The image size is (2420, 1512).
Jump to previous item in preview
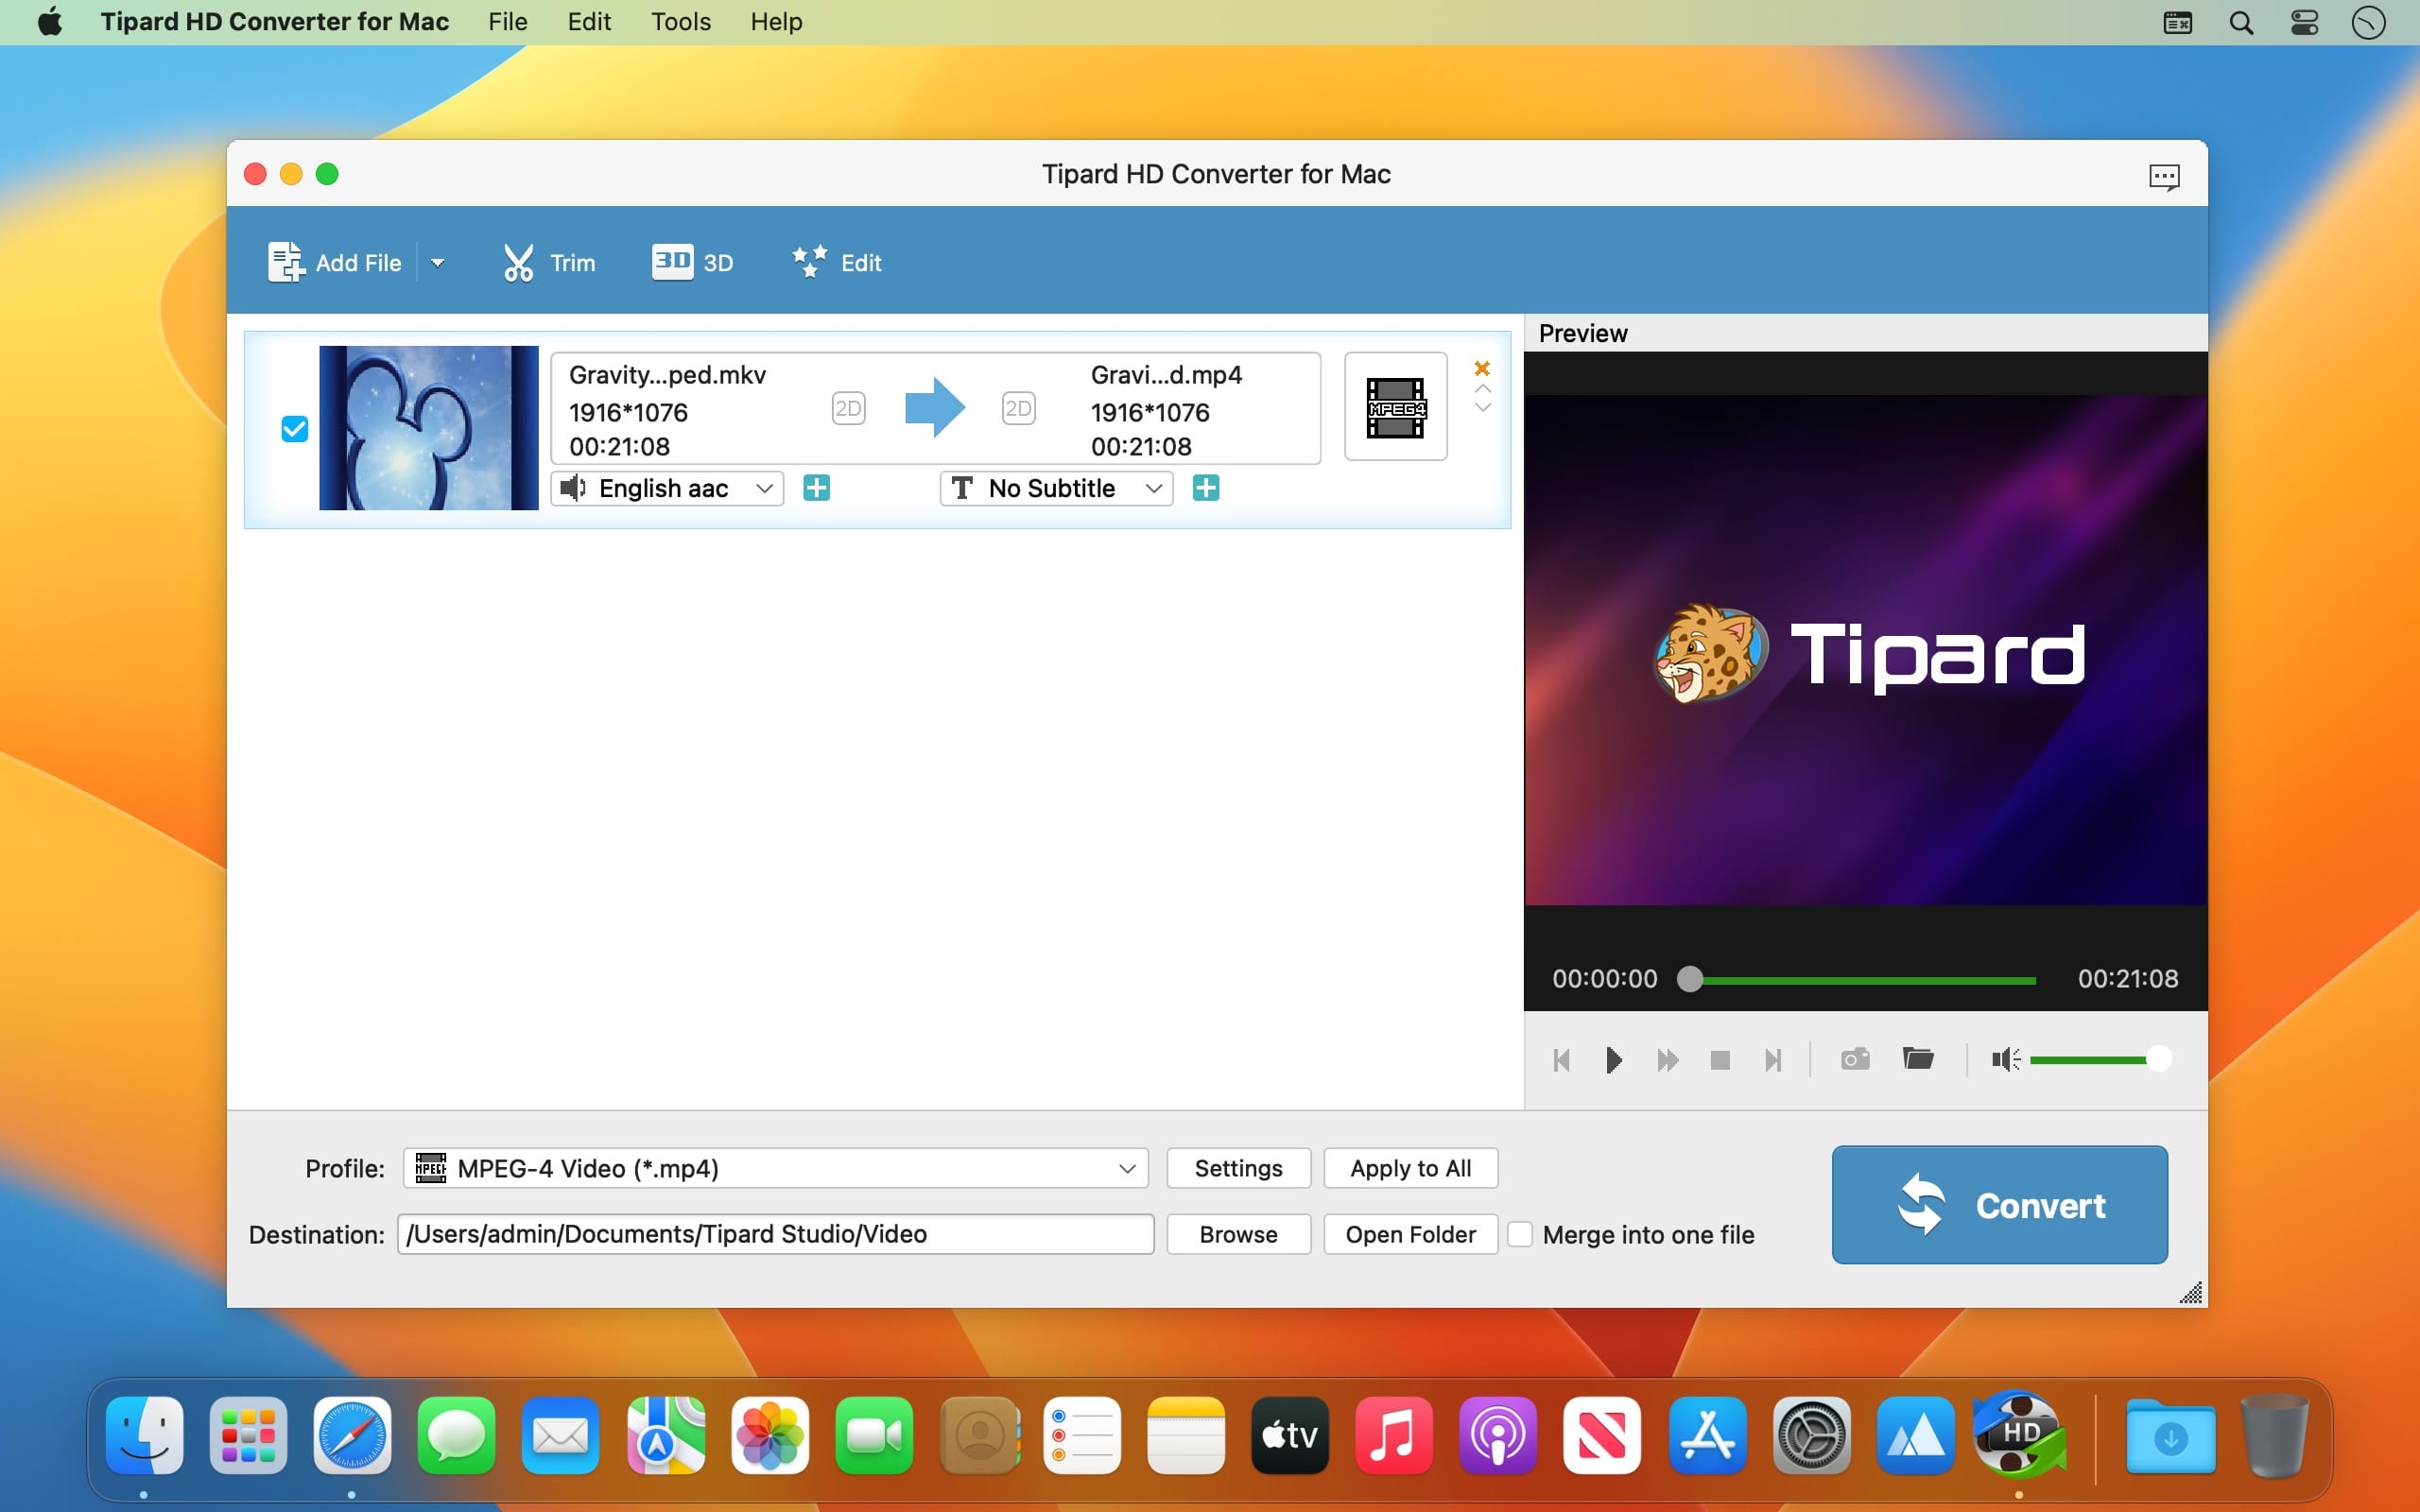pyautogui.click(x=1562, y=1060)
